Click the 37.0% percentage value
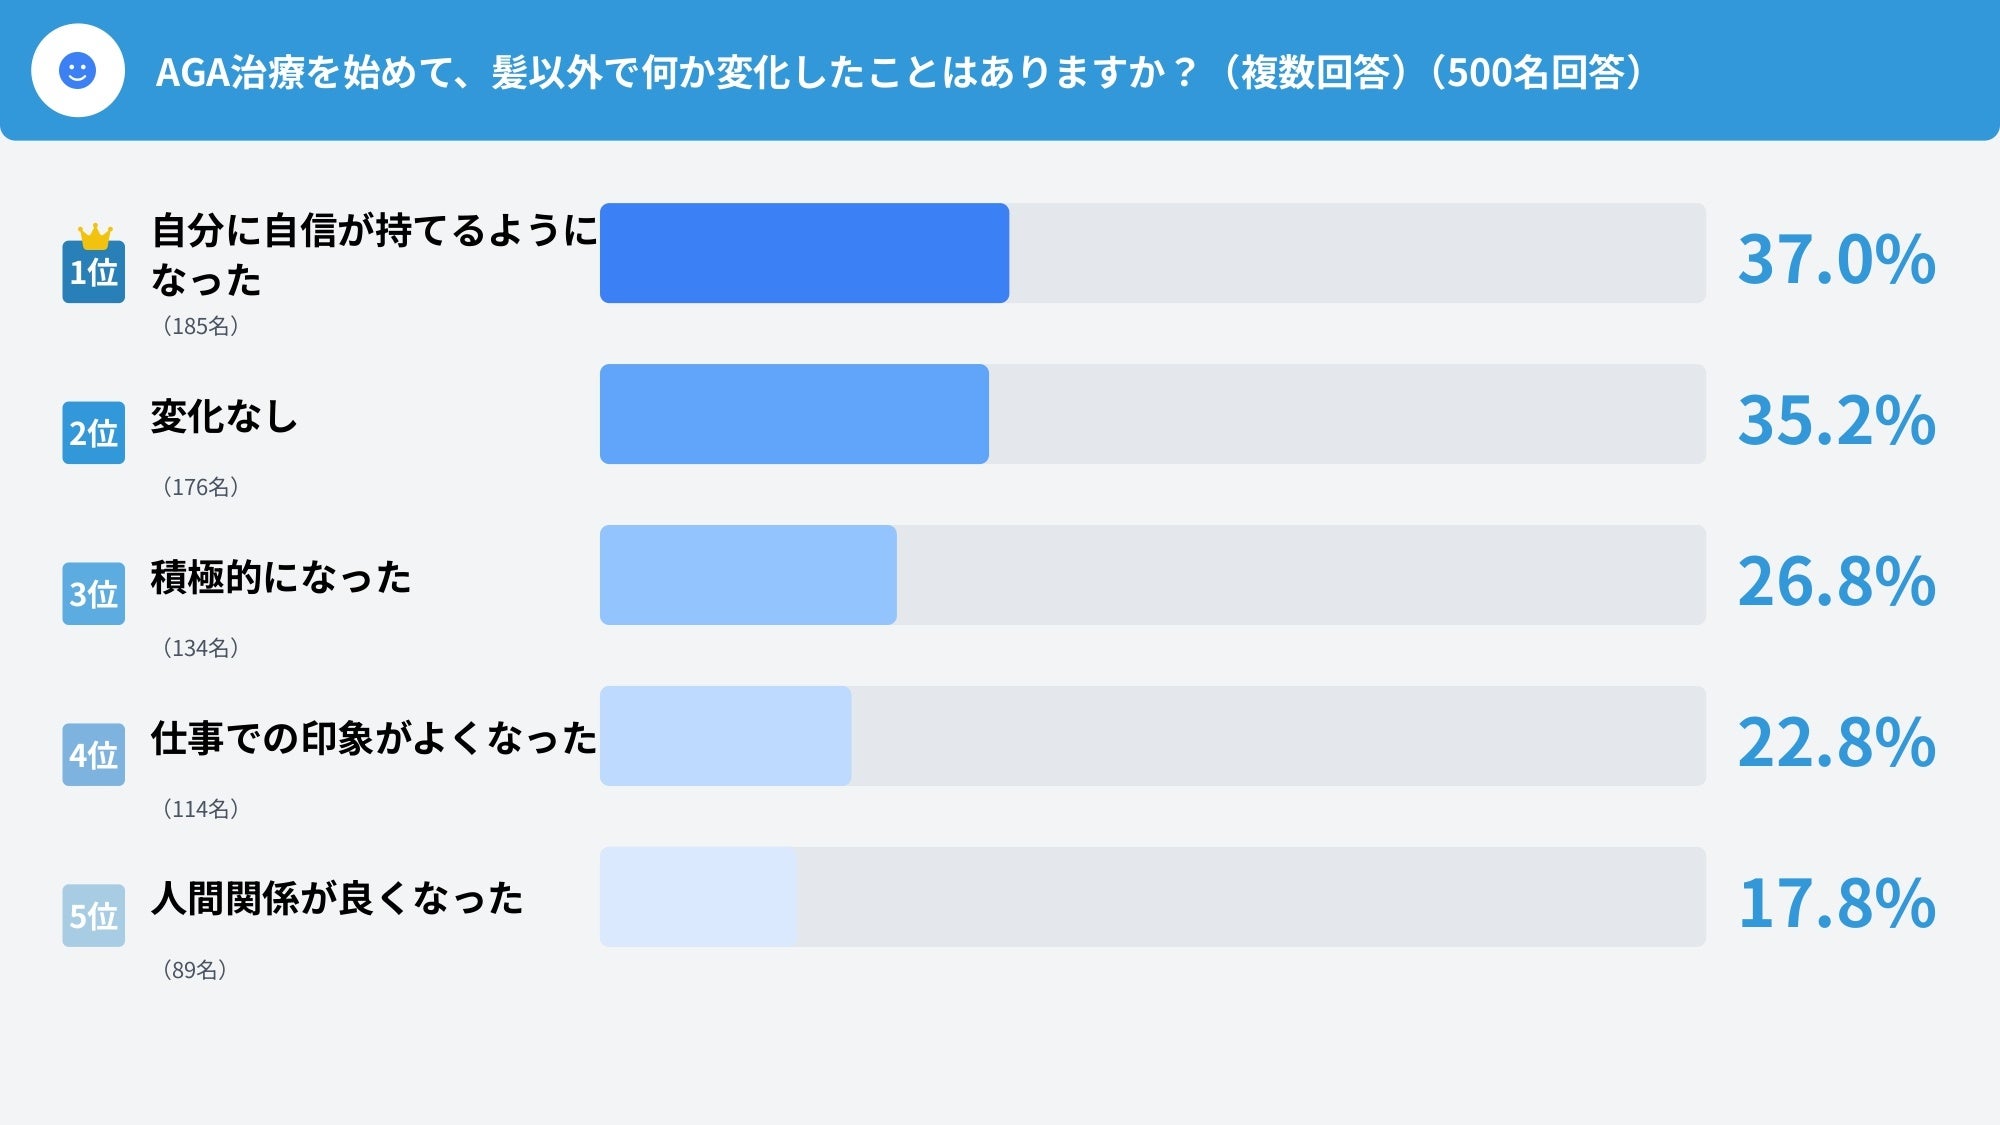The image size is (2000, 1125). [1836, 259]
